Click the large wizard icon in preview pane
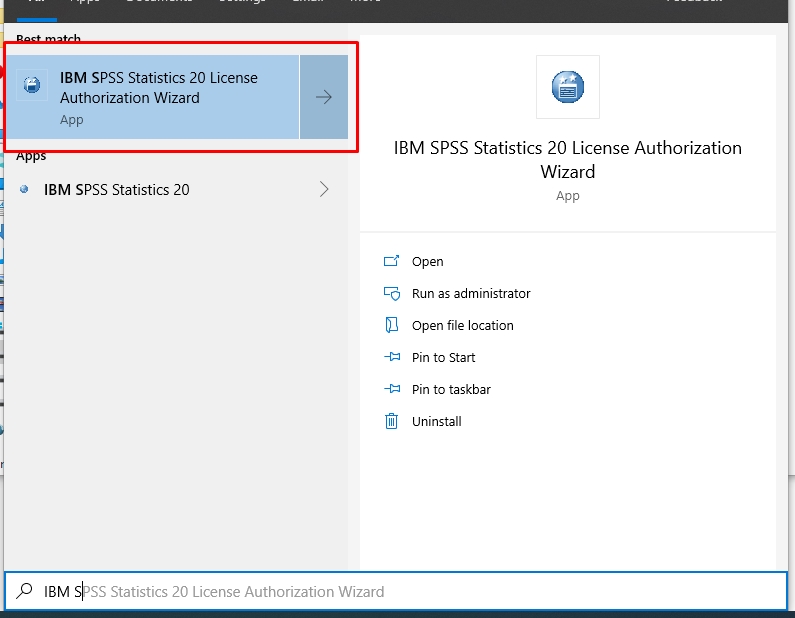The image size is (795, 618). tap(567, 87)
